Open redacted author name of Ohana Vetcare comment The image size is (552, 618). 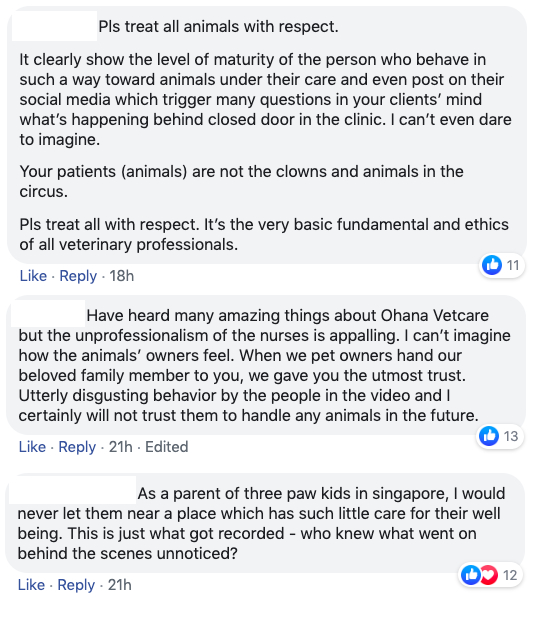[x=48, y=314]
